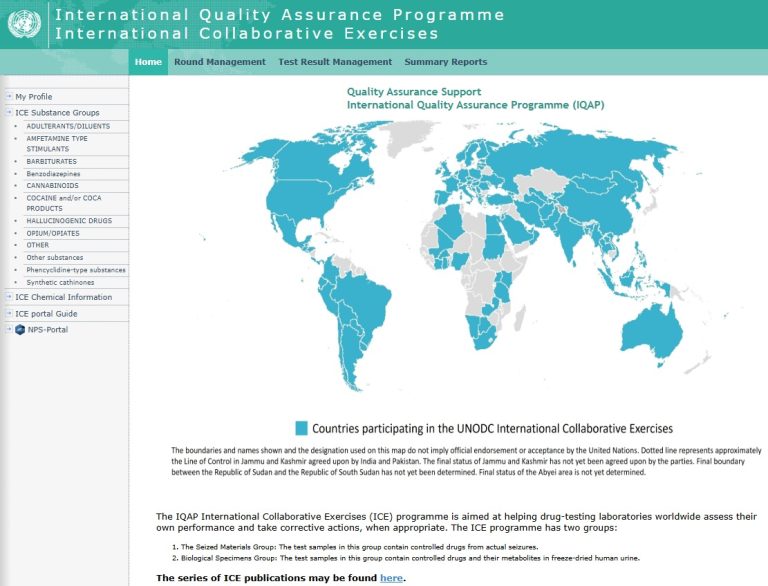Viewport: 768px width, 586px height.
Task: Go to Test Result Management
Action: (335, 62)
